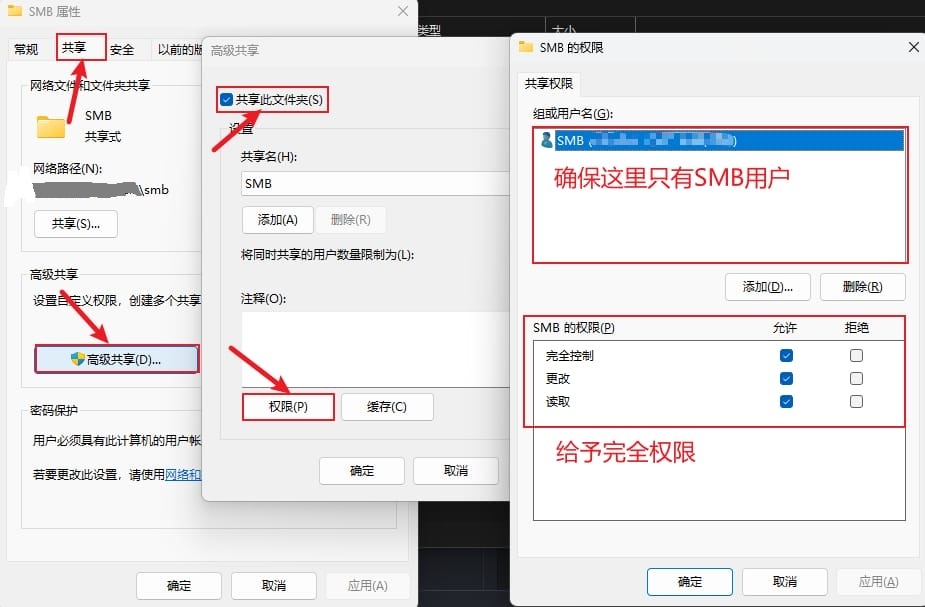Click the user icon of the SMB entry

pyautogui.click(x=546, y=140)
